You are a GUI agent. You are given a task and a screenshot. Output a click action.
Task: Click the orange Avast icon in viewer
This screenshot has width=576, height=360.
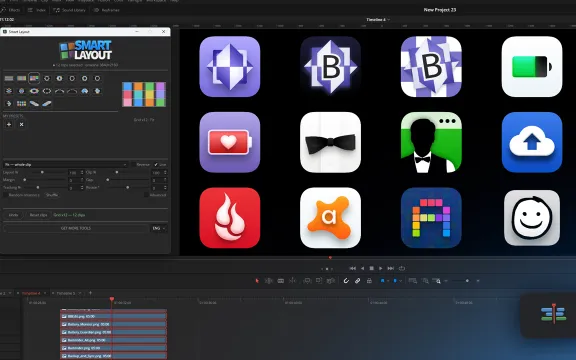(x=330, y=218)
